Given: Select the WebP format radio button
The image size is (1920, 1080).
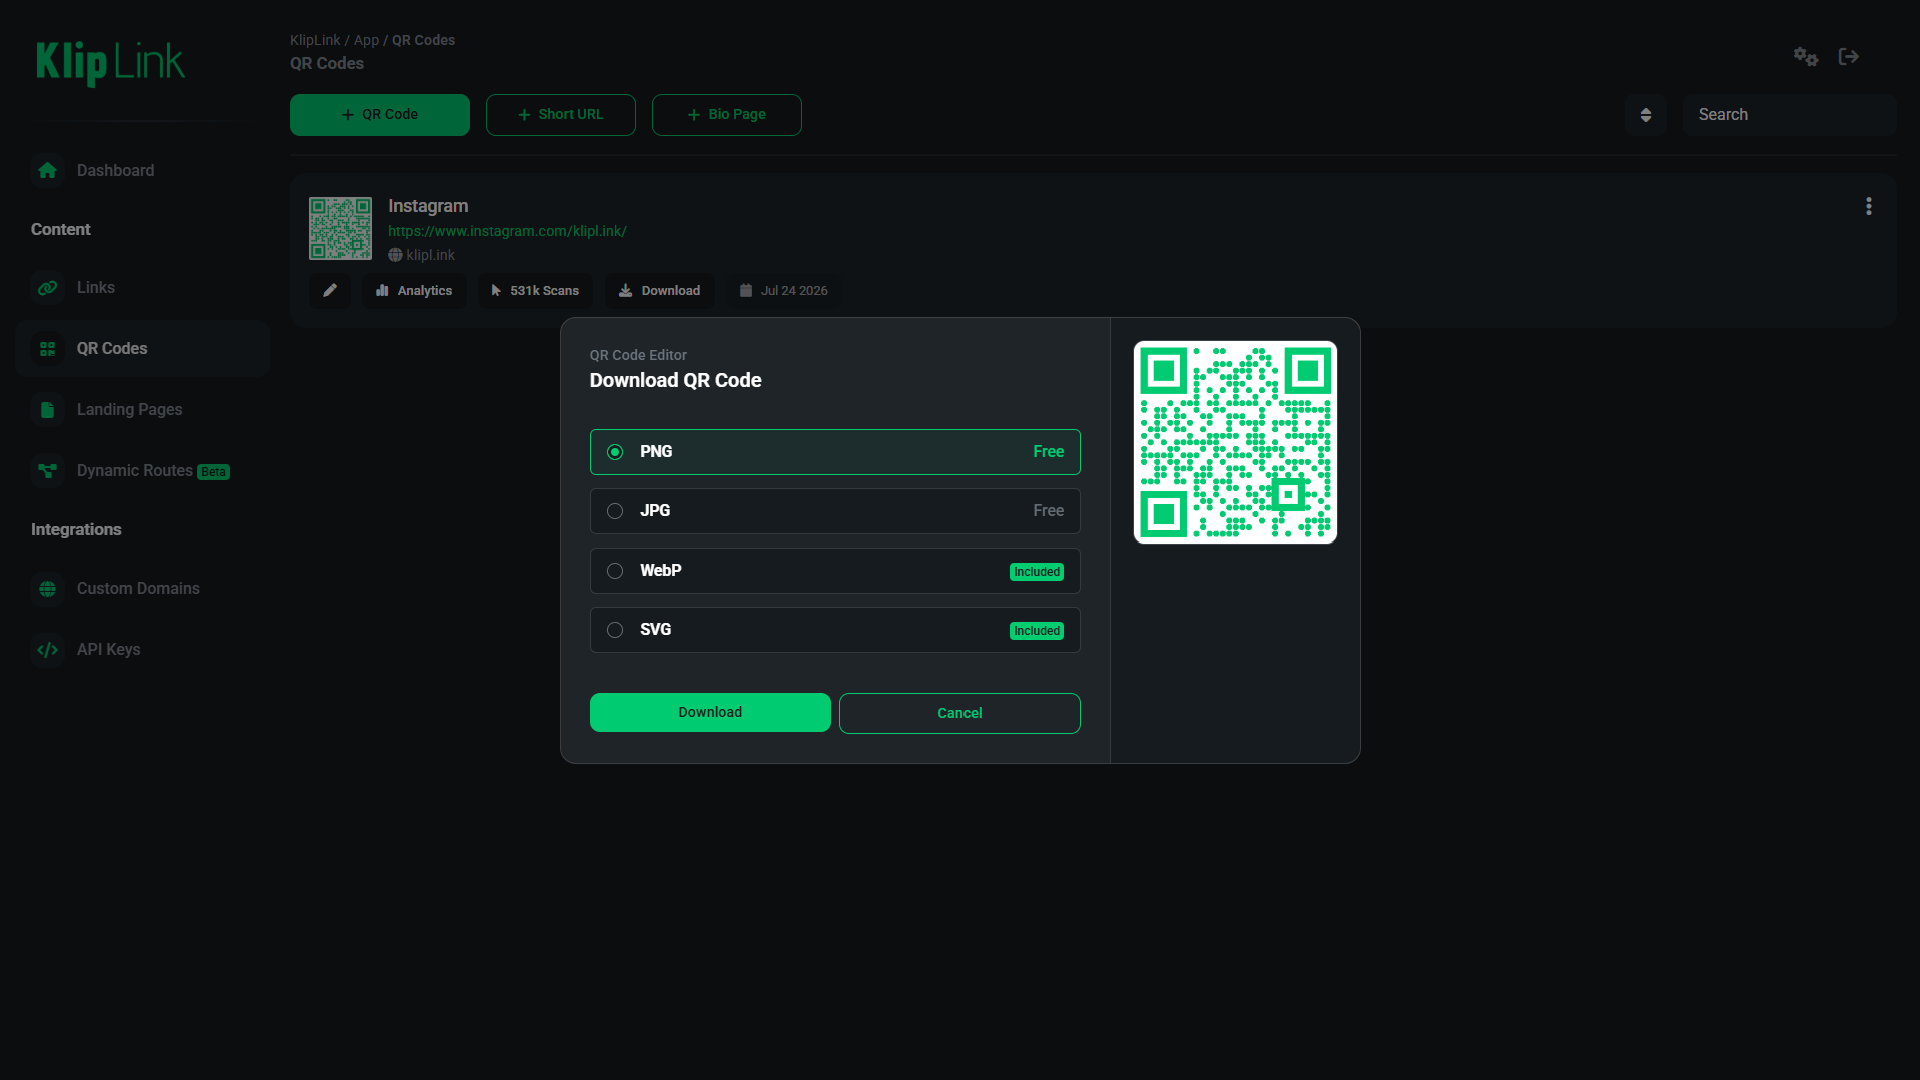Looking at the screenshot, I should tap(615, 571).
